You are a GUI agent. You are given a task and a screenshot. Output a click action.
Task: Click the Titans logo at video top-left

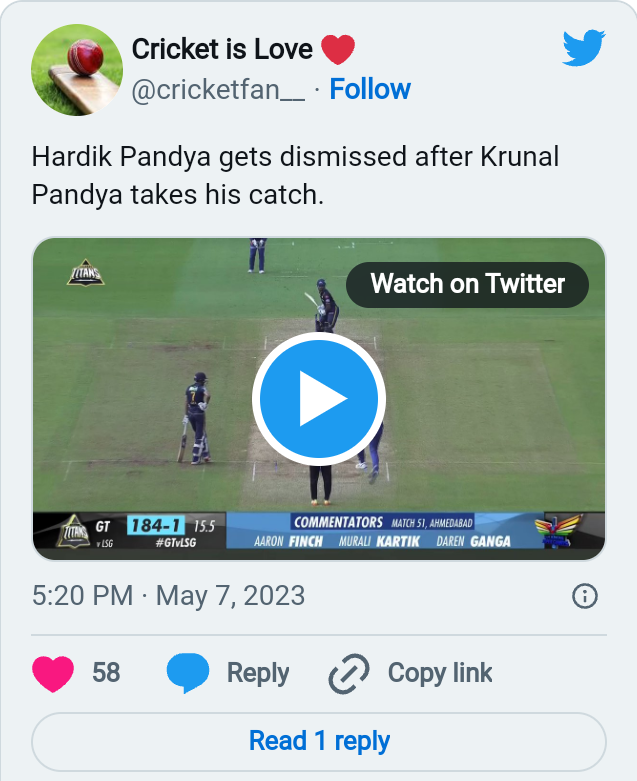click(x=84, y=272)
